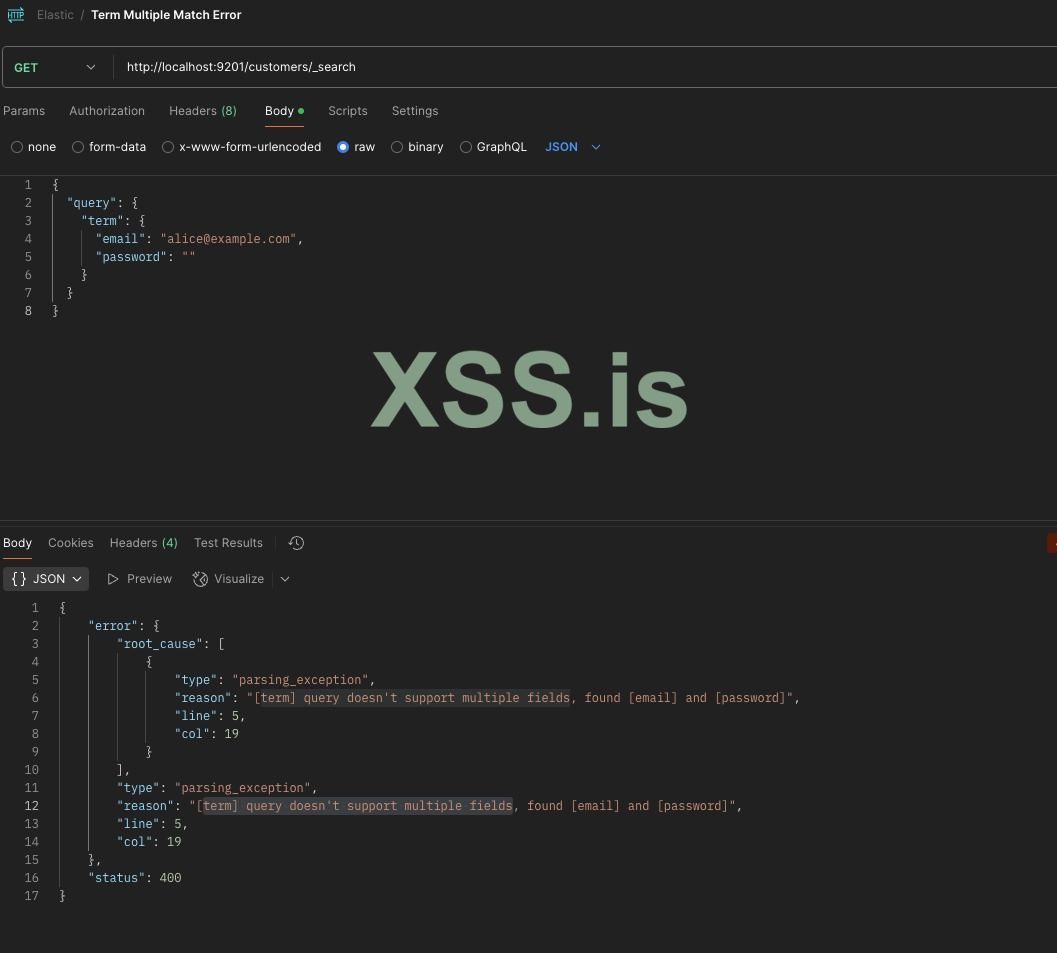Switch to the Settings tab
Image resolution: width=1057 pixels, height=953 pixels.
click(415, 111)
